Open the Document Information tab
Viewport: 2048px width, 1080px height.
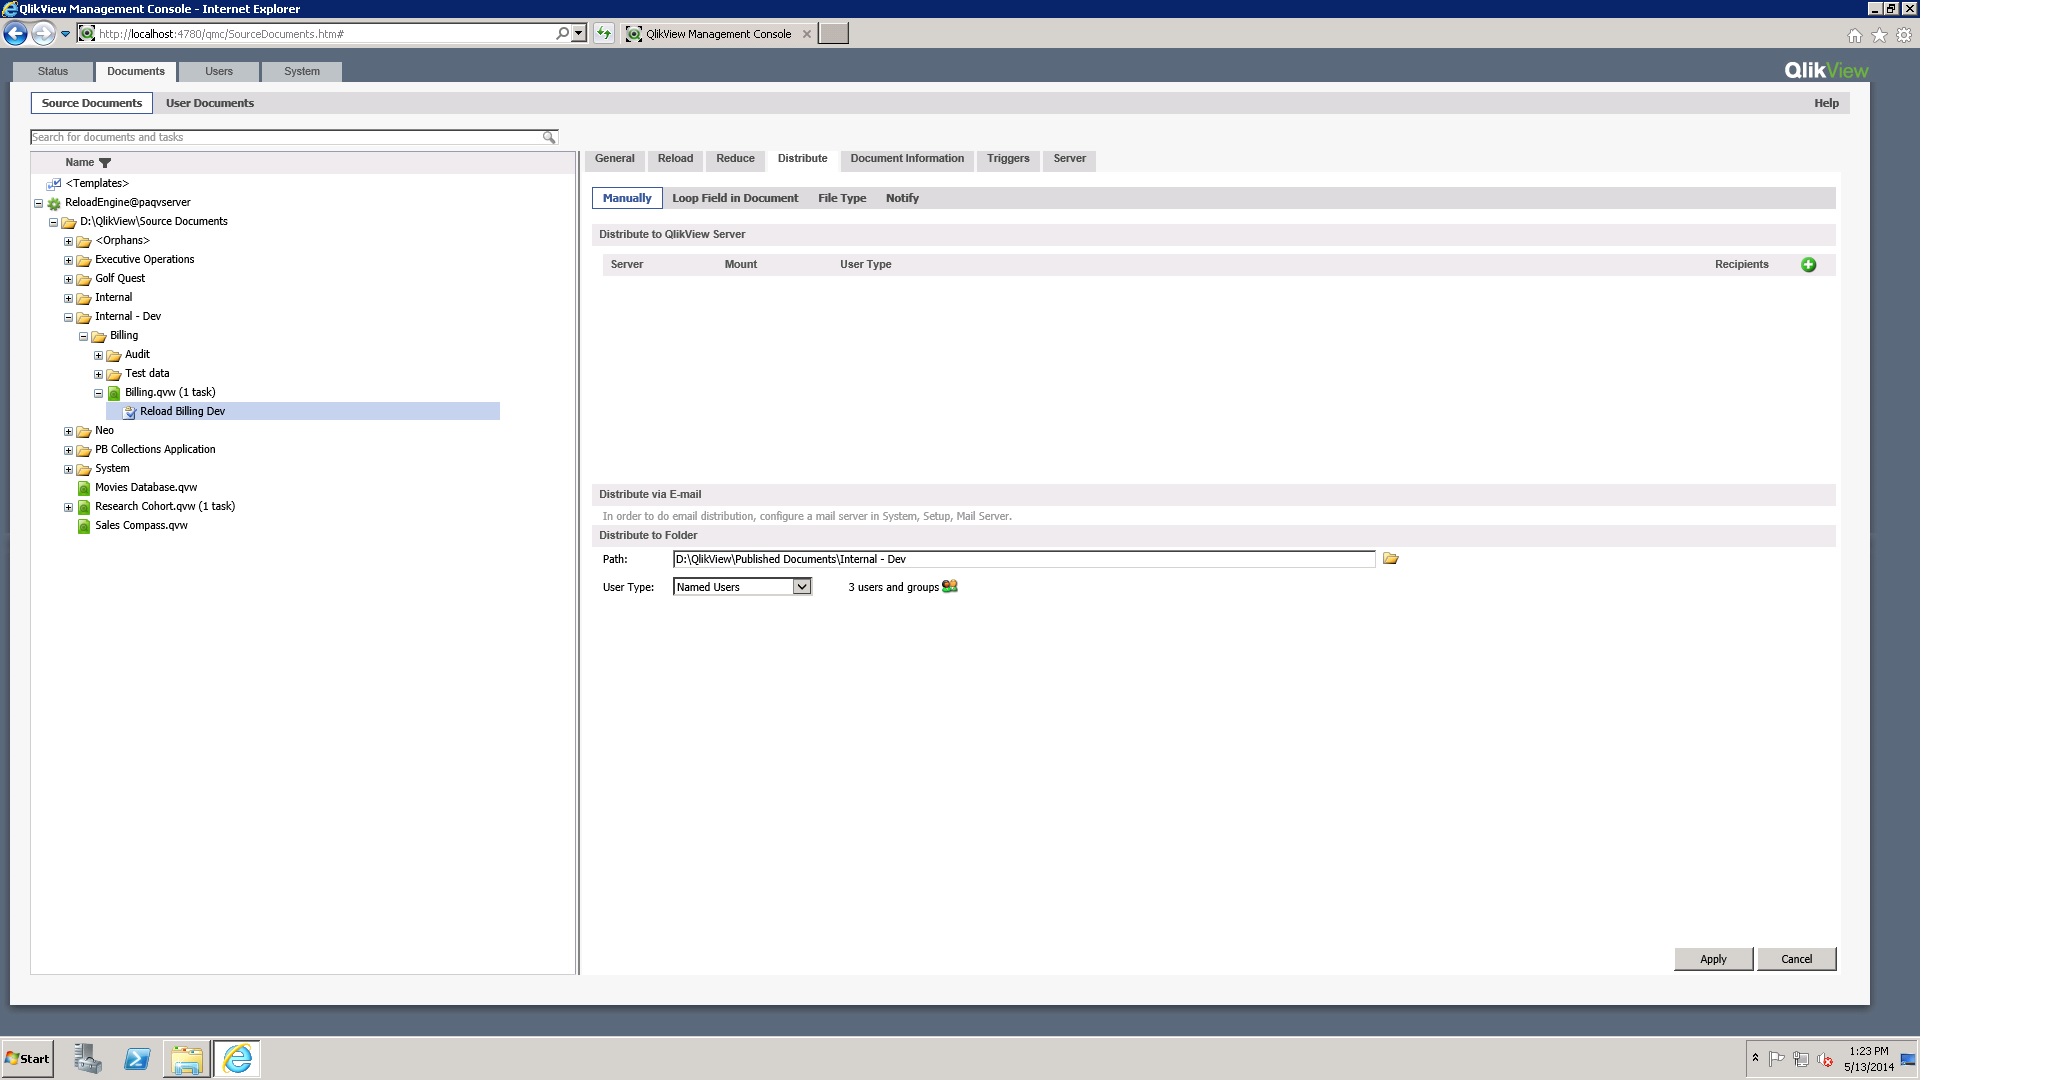click(907, 159)
